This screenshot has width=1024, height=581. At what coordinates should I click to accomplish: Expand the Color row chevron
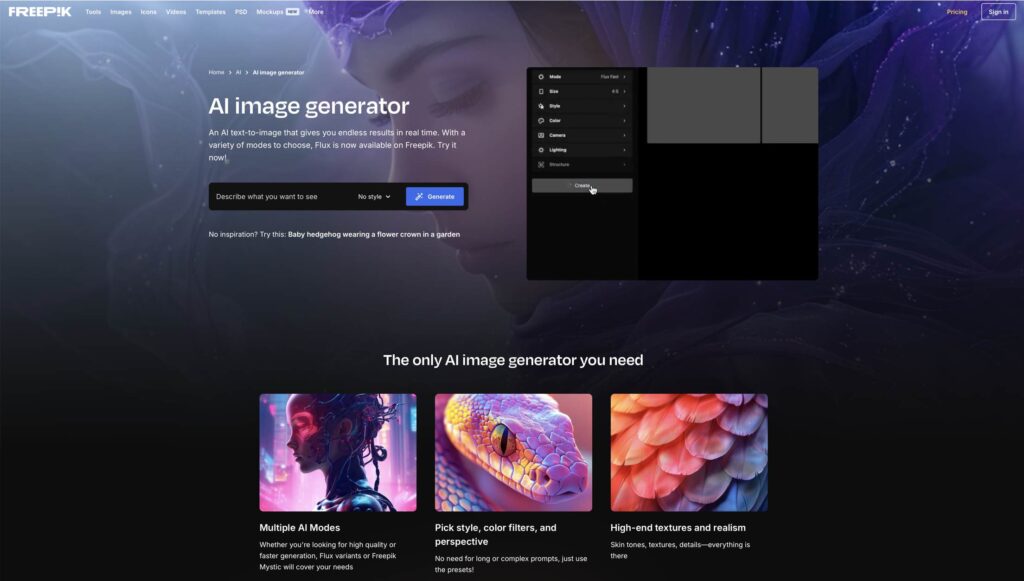624,121
